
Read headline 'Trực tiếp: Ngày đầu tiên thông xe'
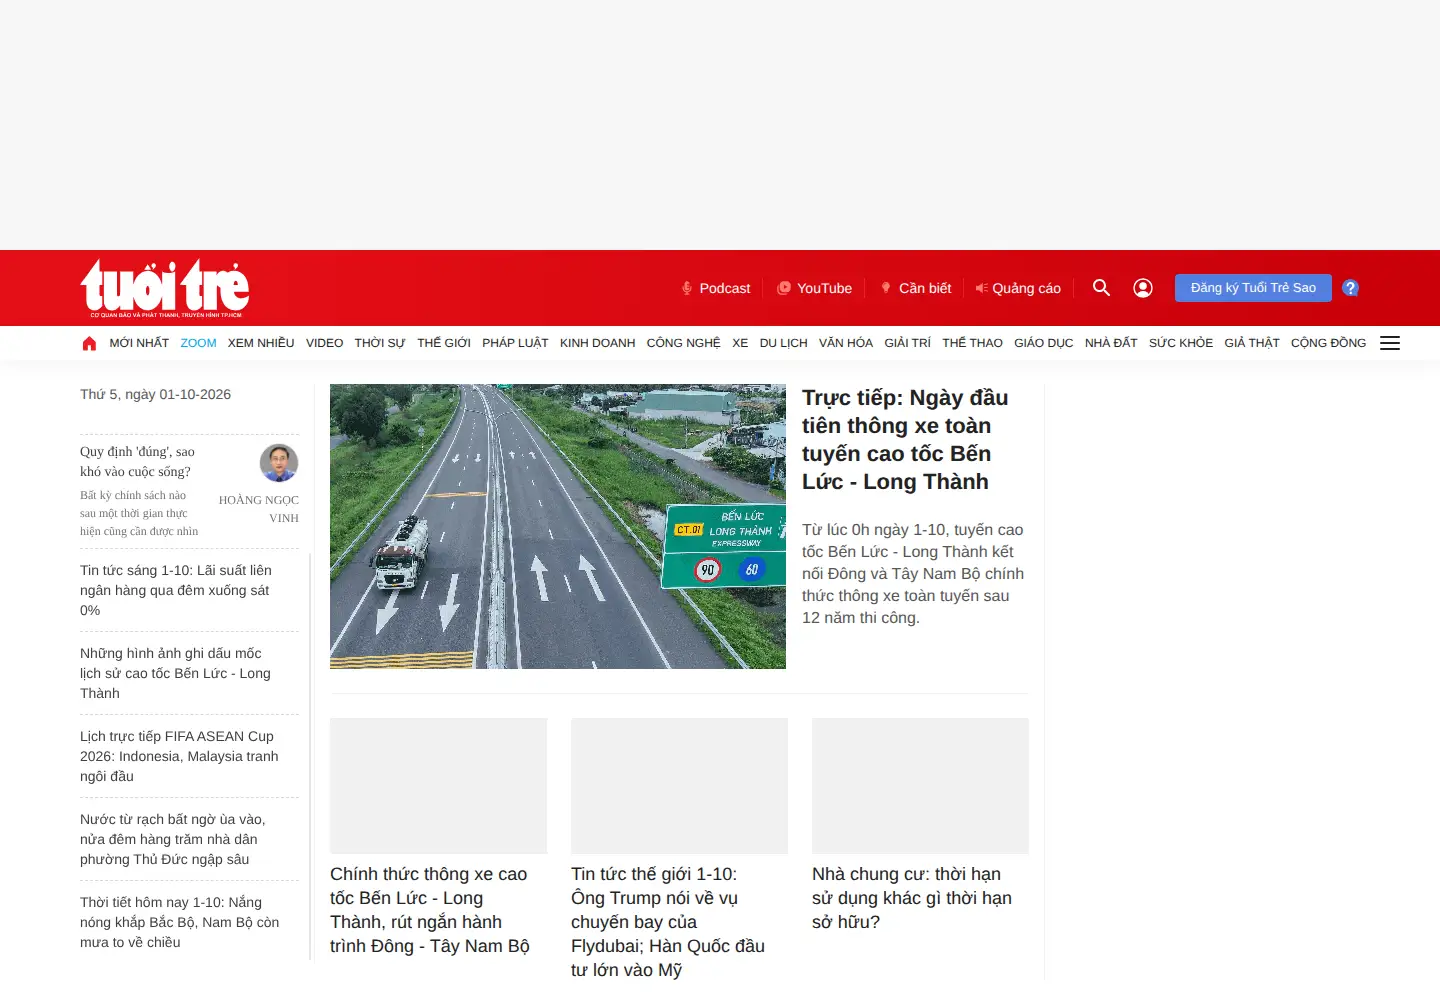click(x=905, y=440)
